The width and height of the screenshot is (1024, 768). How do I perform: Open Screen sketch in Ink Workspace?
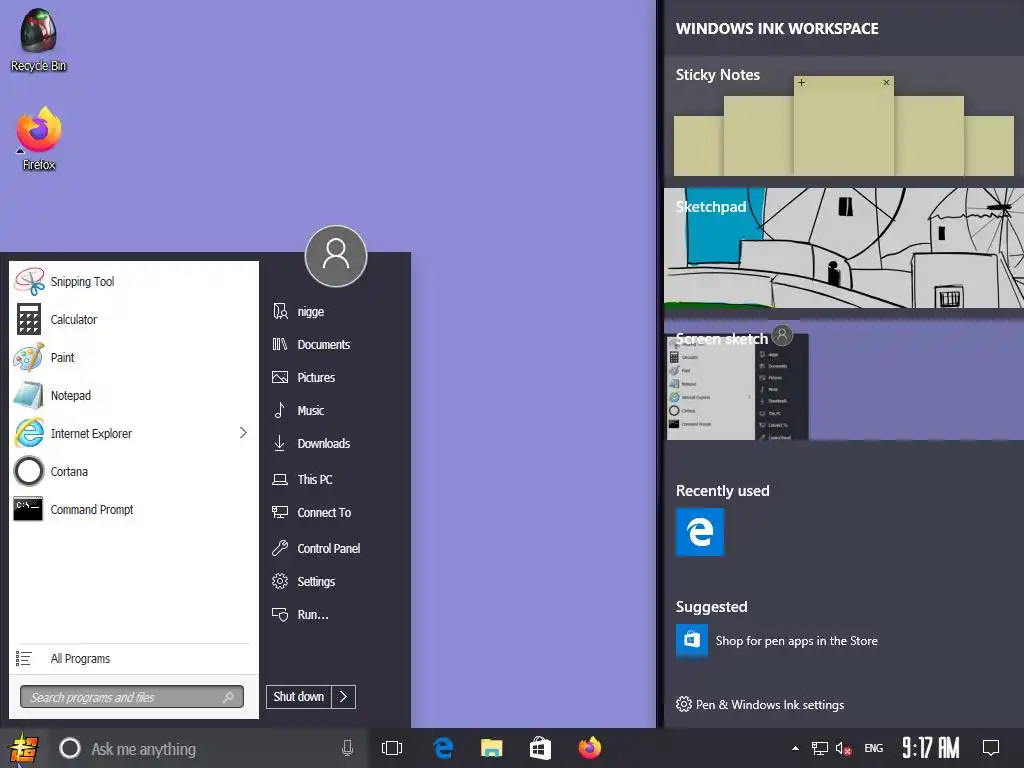click(x=844, y=381)
